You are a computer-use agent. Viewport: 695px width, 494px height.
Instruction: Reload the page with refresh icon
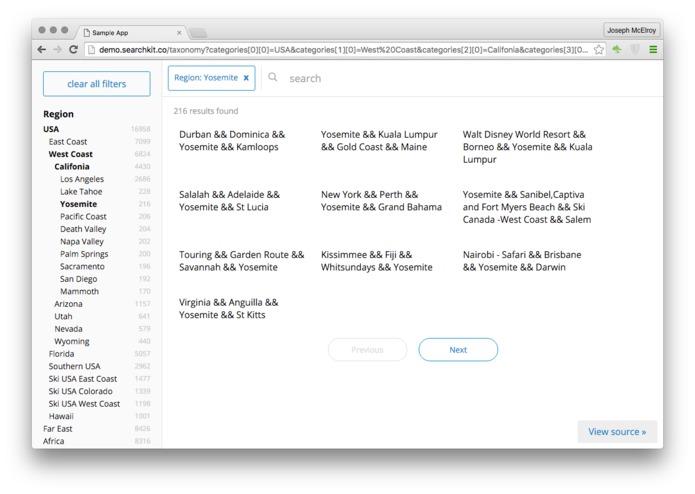click(74, 50)
